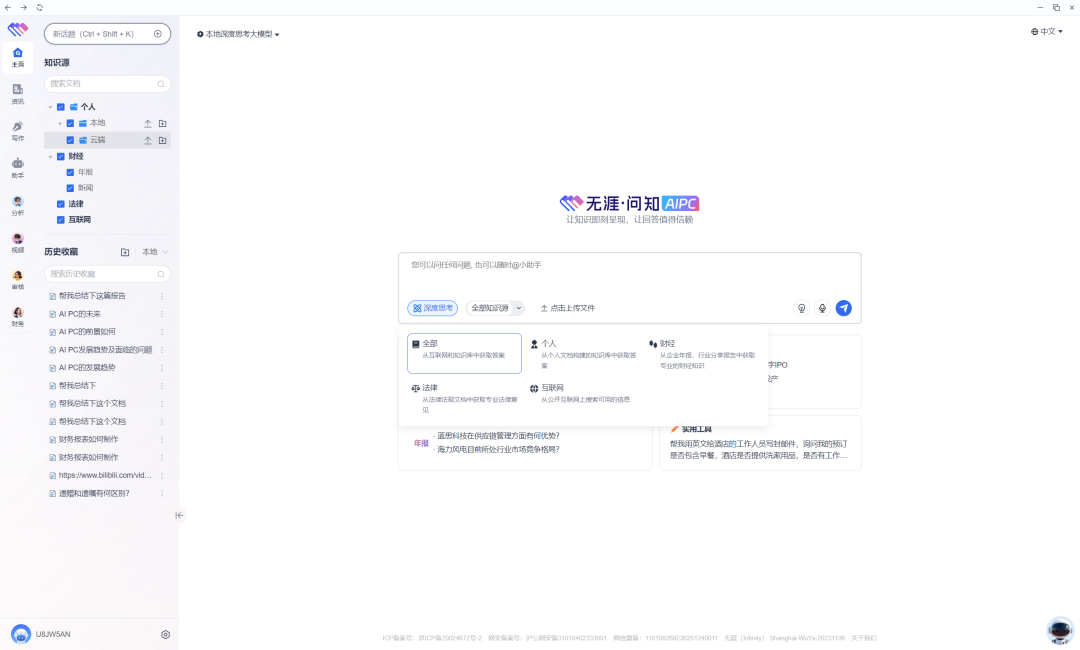Open the 视频 video avatar icon
The height and width of the screenshot is (650, 1080).
(18, 242)
